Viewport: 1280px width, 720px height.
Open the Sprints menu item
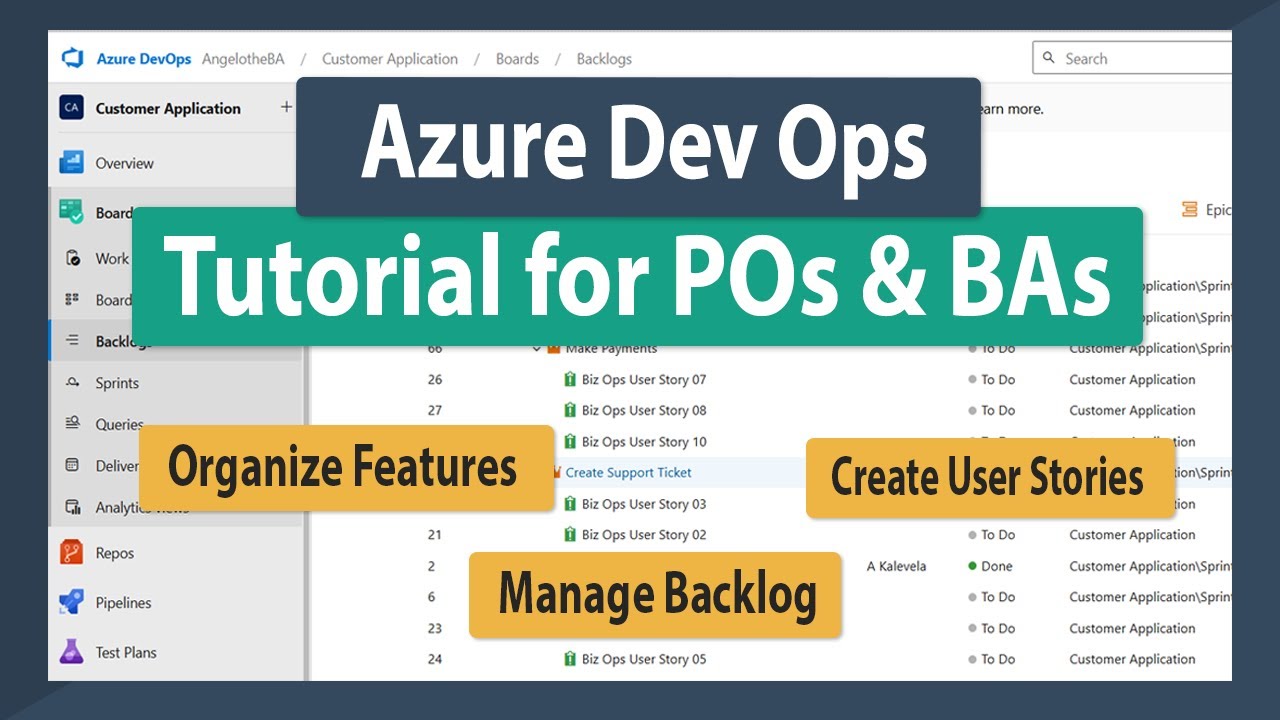click(x=117, y=383)
